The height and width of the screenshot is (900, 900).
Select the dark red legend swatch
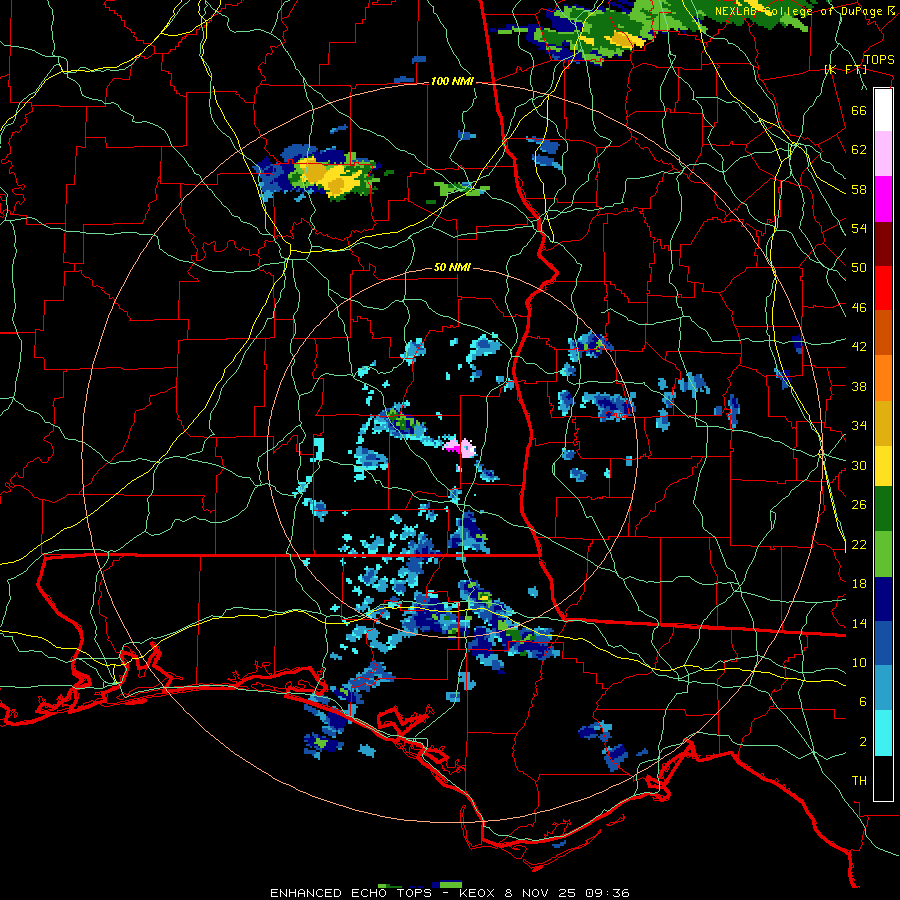(x=883, y=244)
